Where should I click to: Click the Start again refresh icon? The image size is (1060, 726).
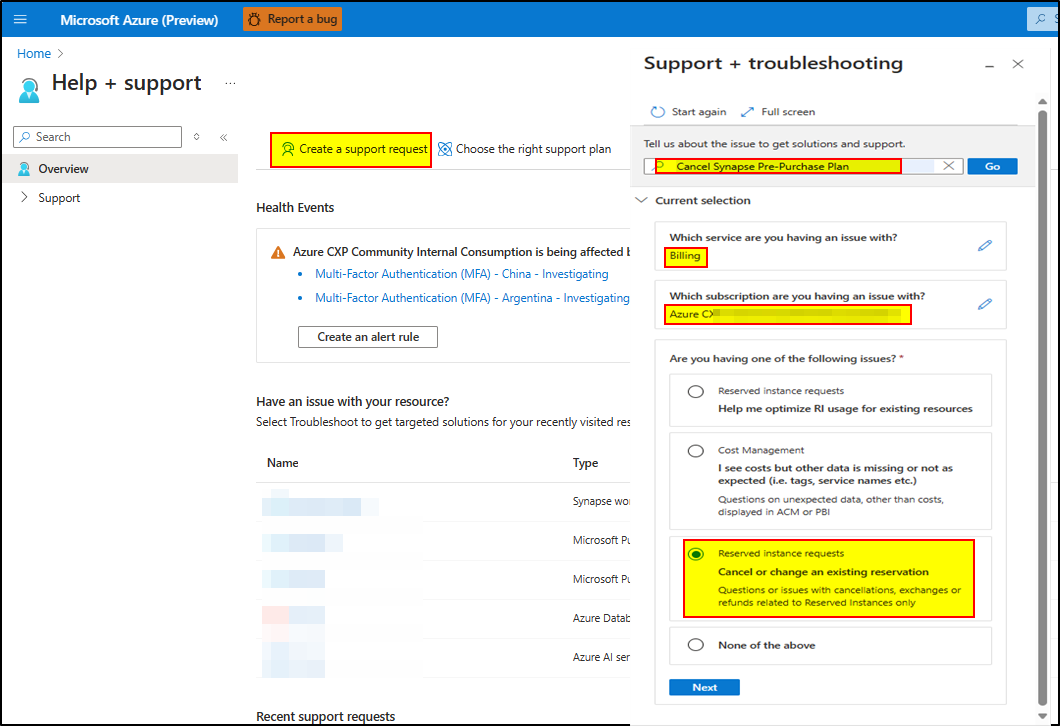[x=657, y=112]
